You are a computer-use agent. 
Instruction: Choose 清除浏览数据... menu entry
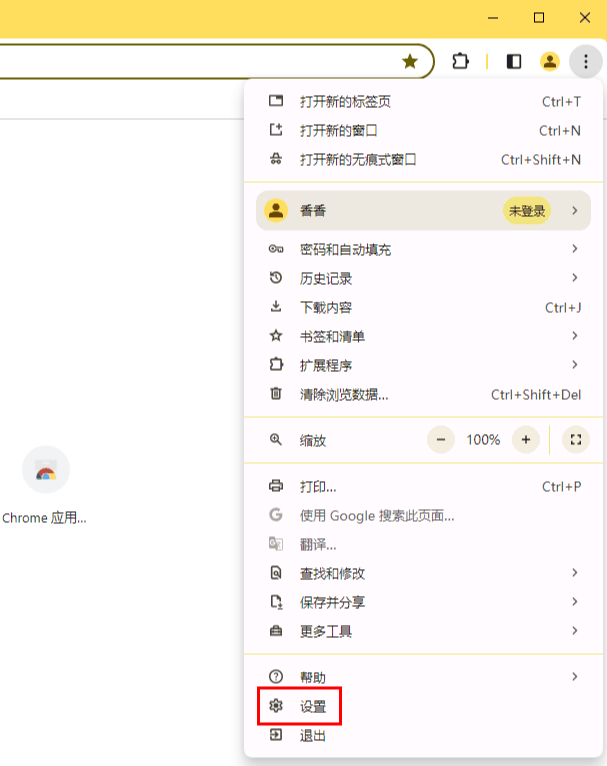(423, 394)
